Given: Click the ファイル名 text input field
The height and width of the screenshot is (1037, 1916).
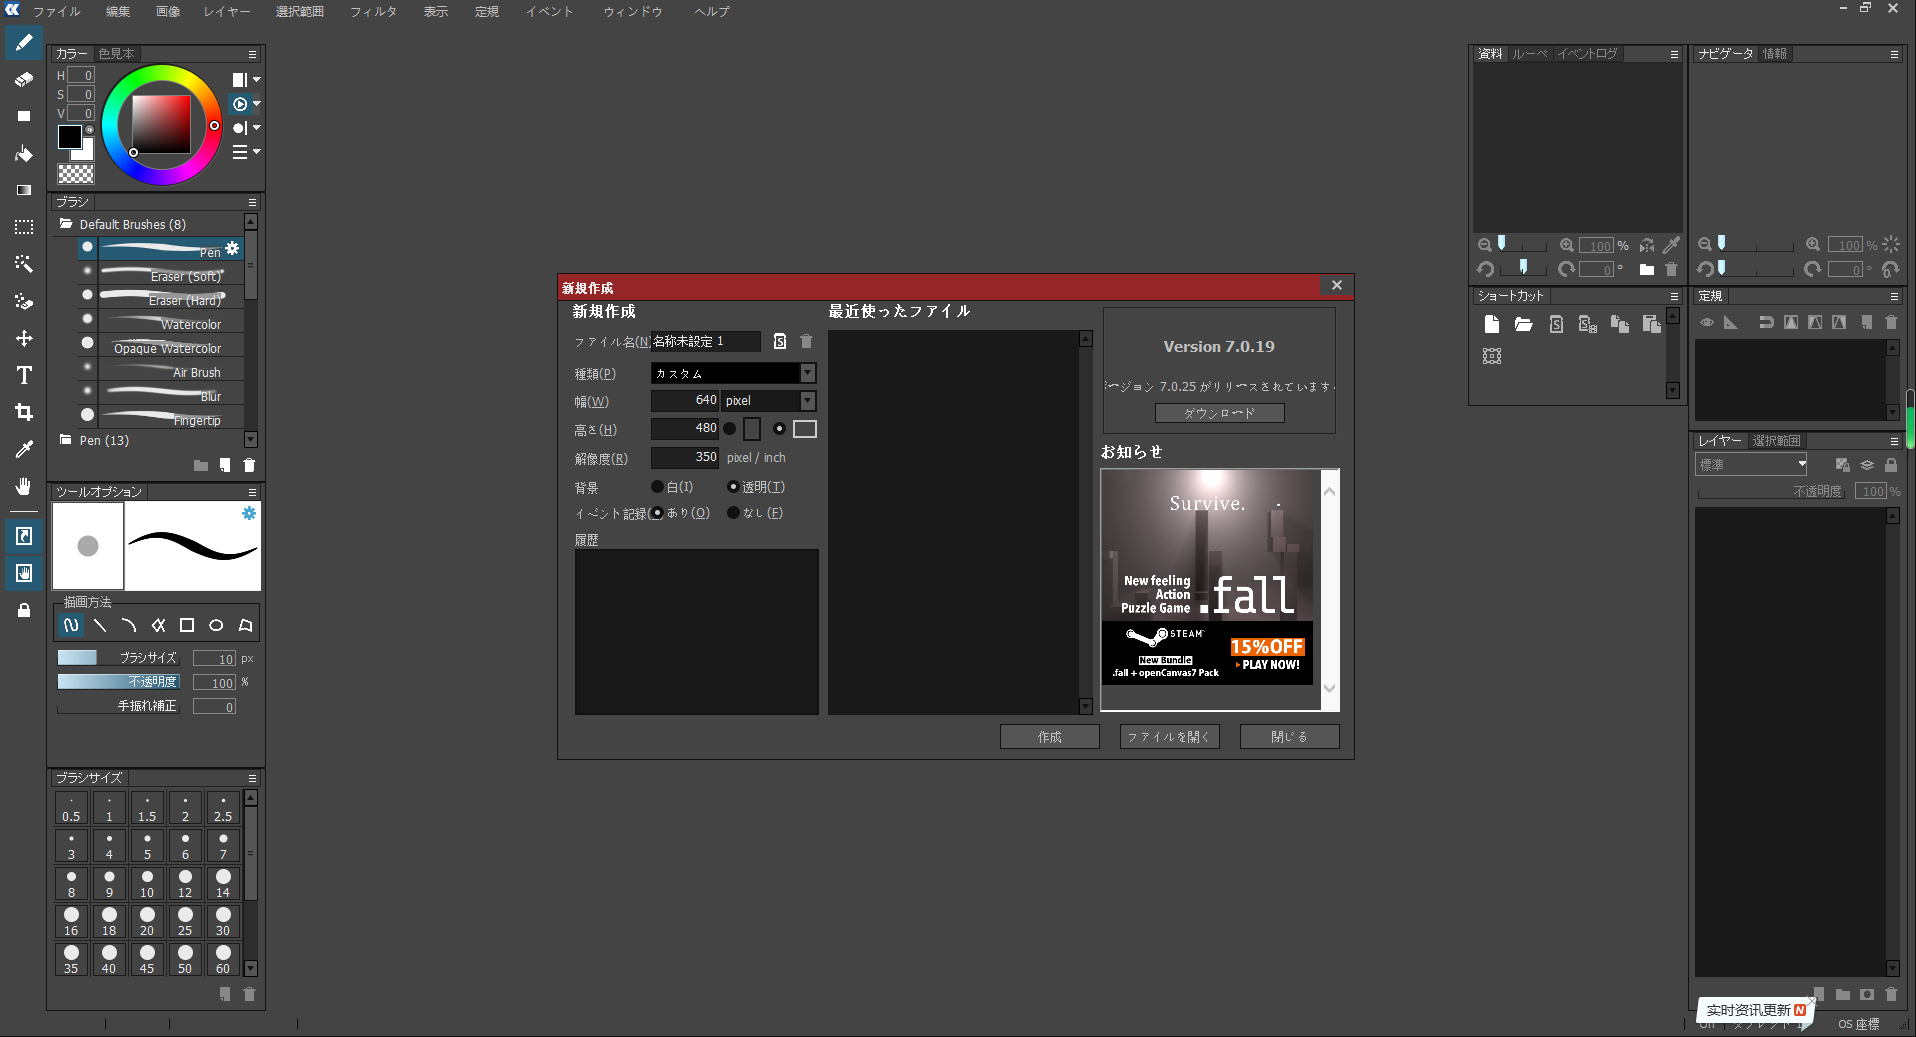Looking at the screenshot, I should point(706,341).
